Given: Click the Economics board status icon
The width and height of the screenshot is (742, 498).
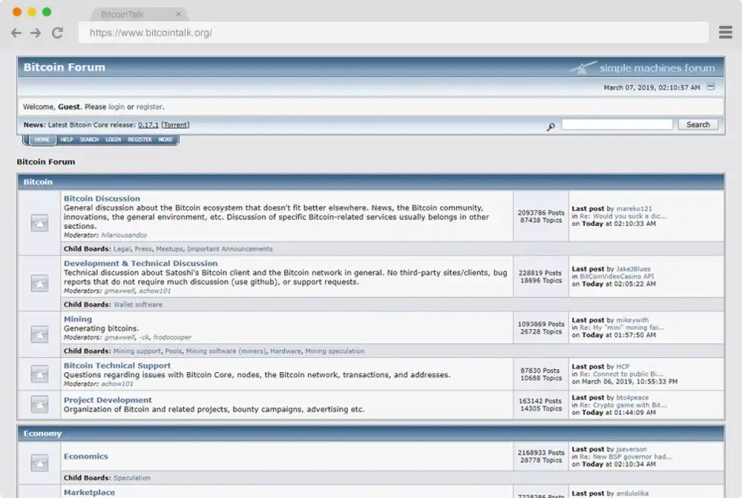Looking at the screenshot, I should pos(39,463).
